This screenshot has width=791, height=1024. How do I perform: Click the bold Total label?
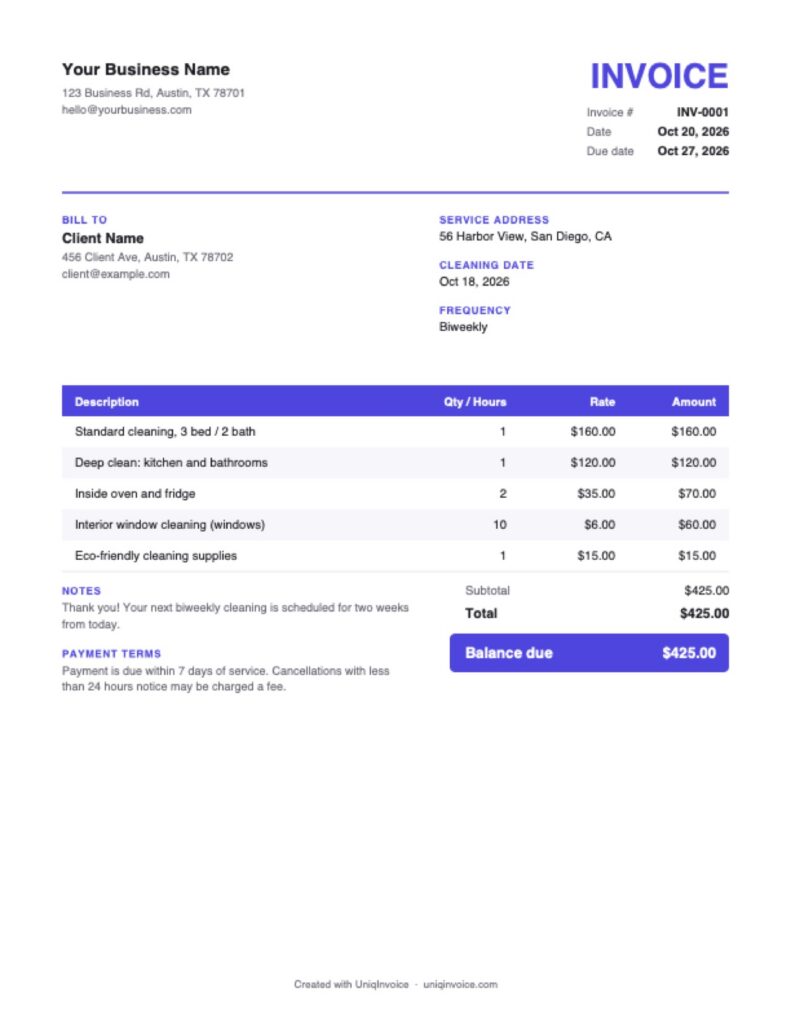[x=481, y=613]
